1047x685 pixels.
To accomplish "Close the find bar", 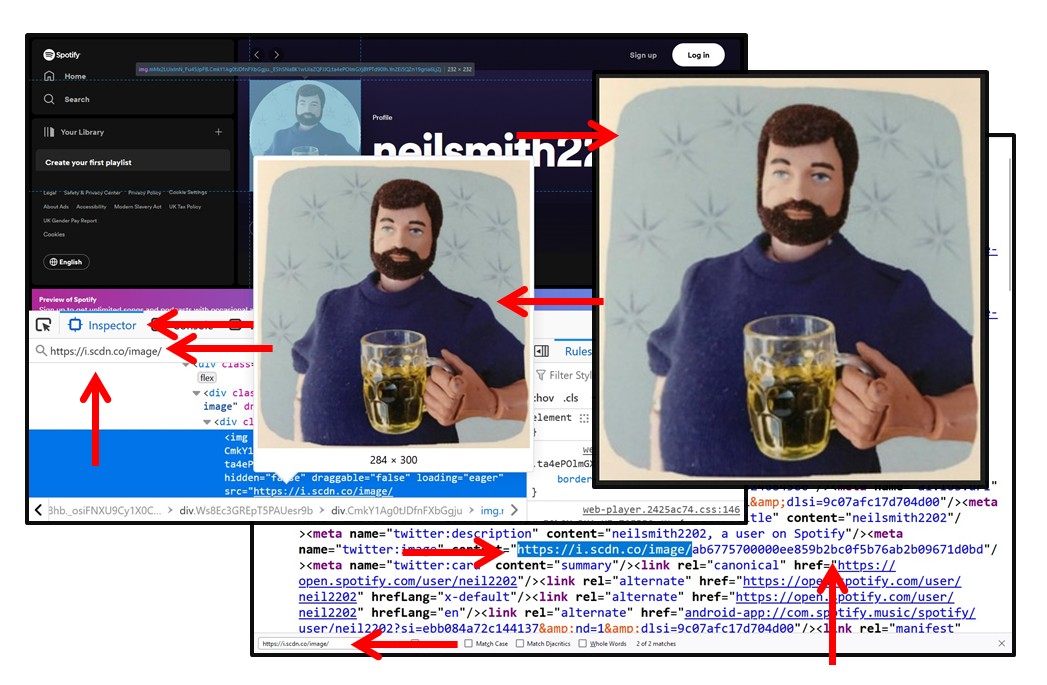I will 1002,644.
